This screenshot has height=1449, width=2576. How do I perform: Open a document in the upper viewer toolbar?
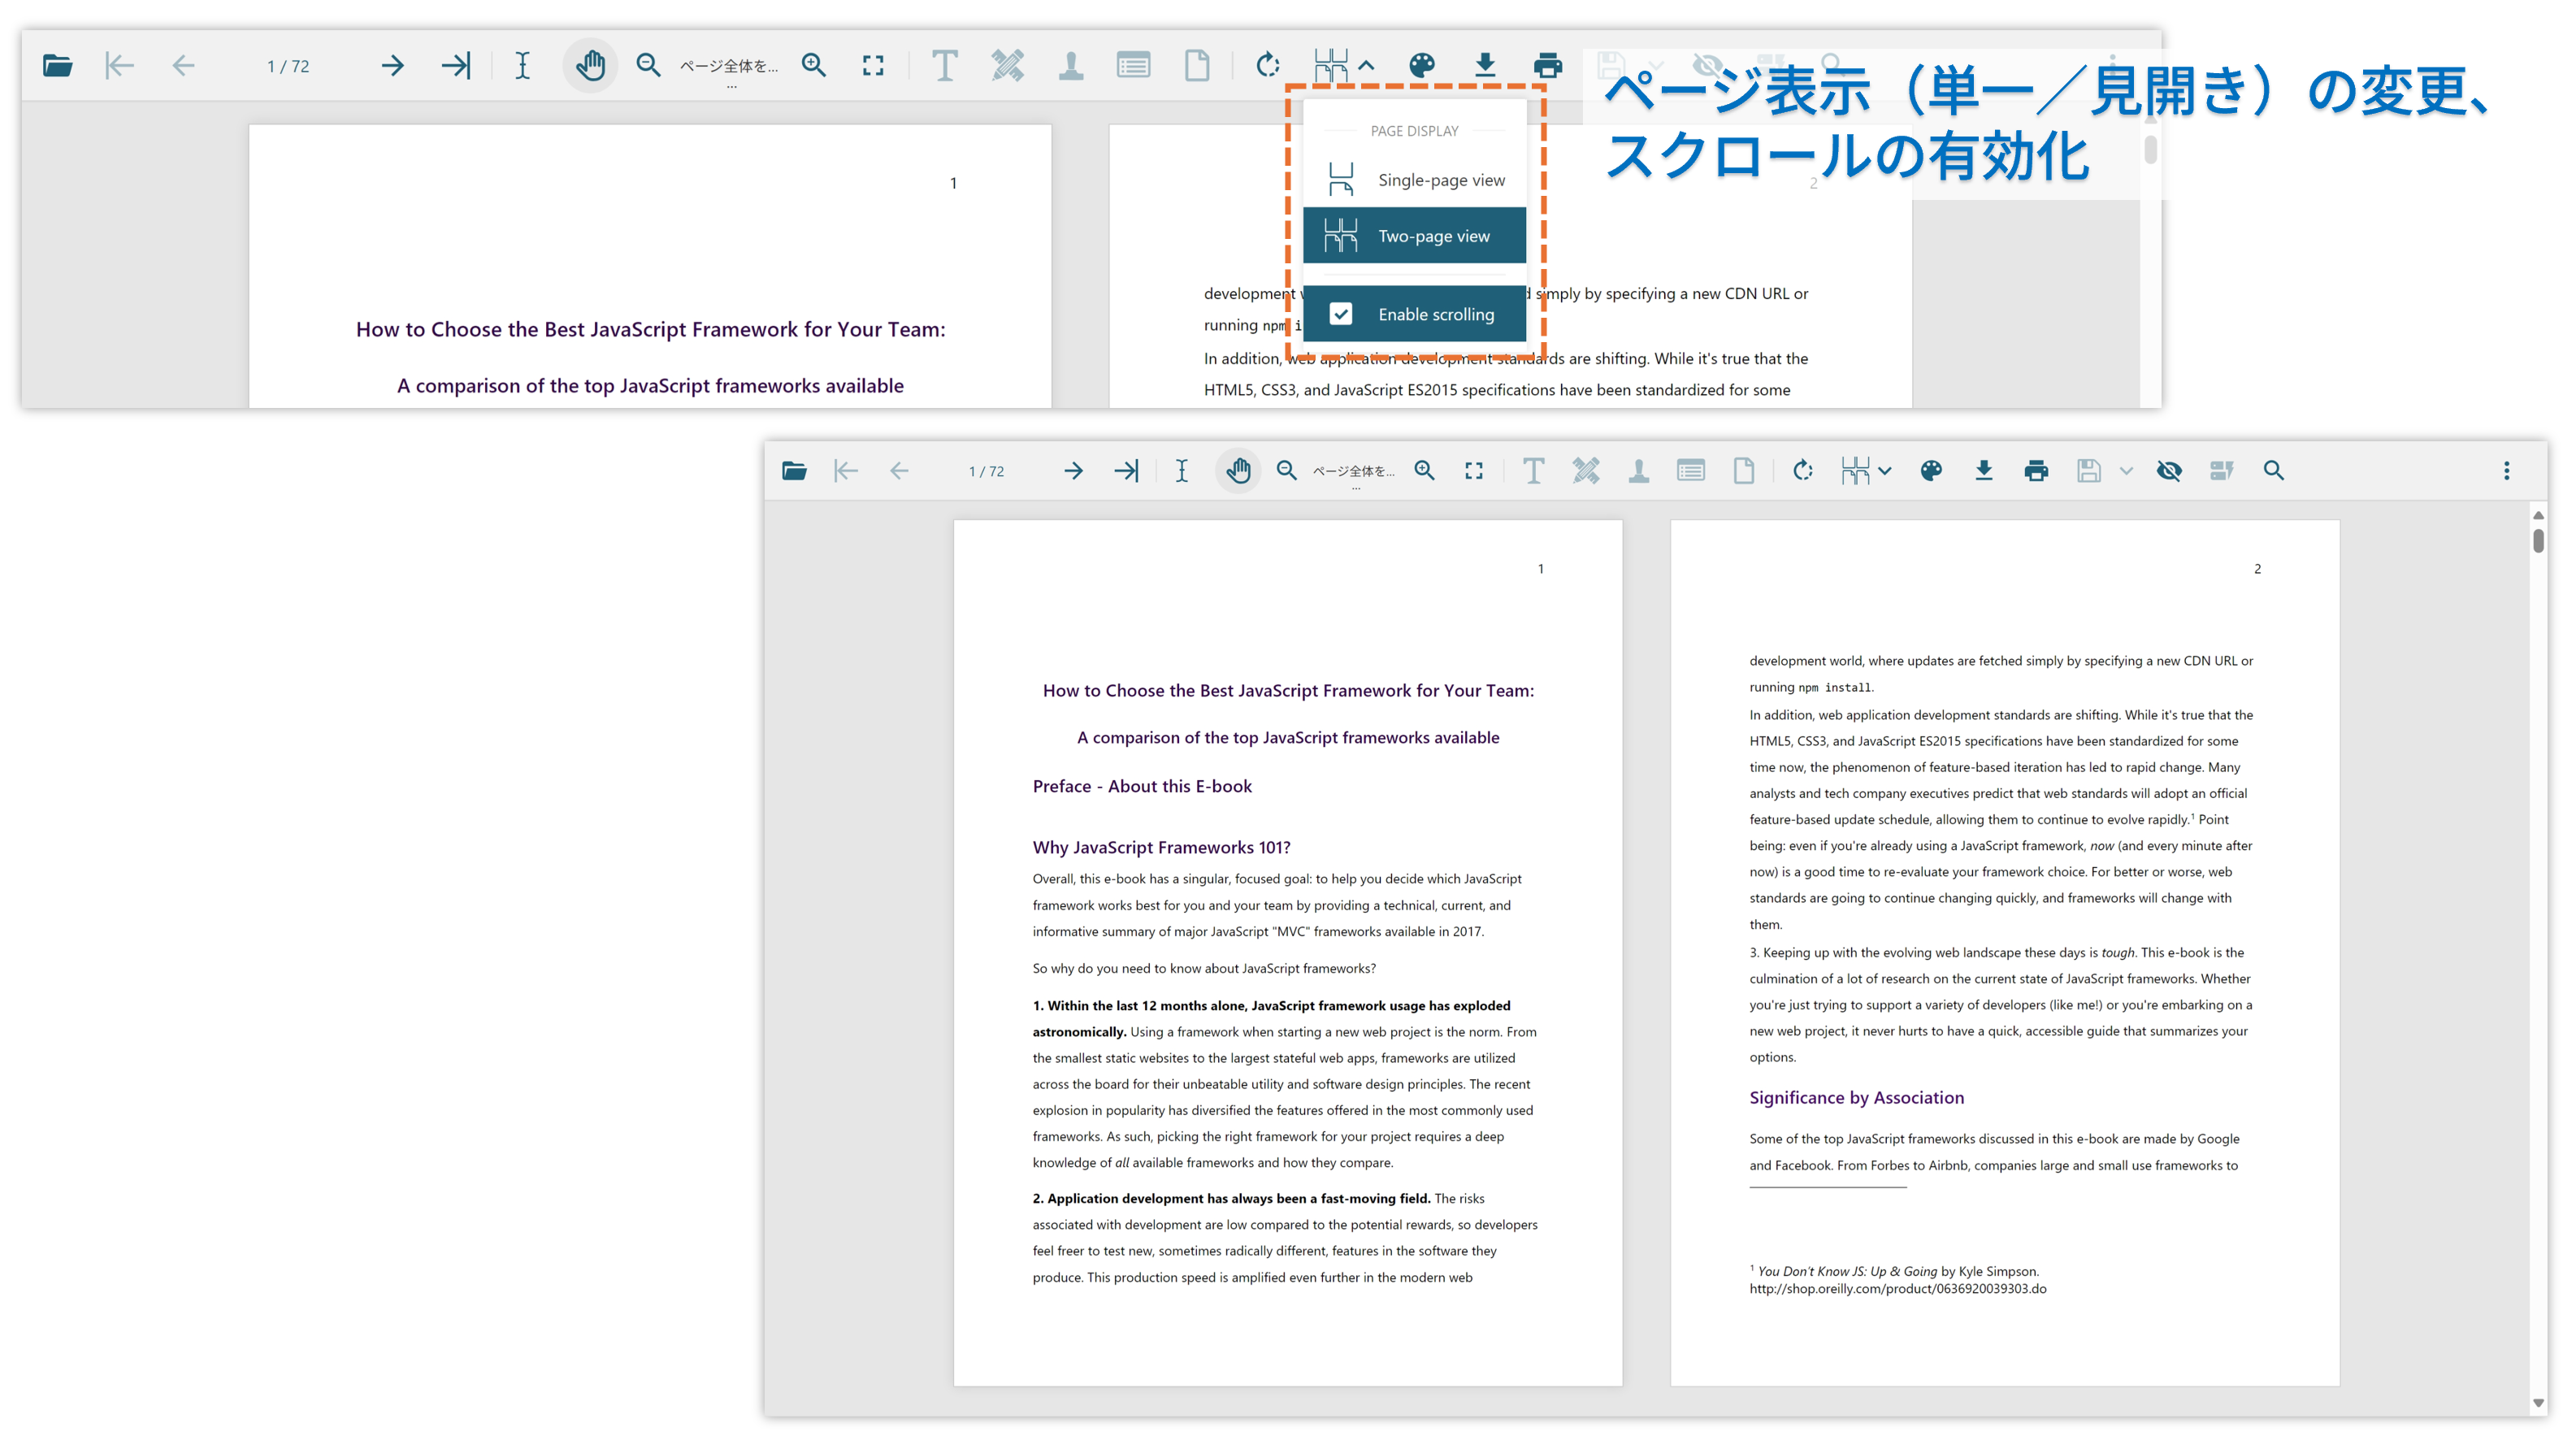click(x=57, y=66)
